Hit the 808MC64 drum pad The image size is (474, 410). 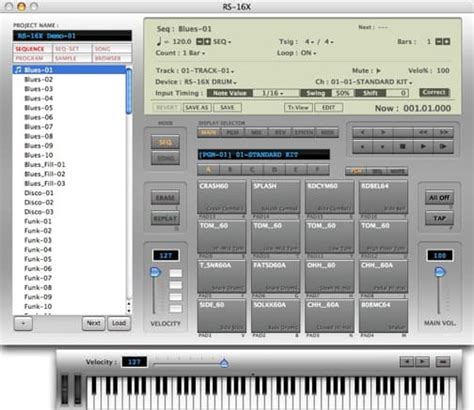click(x=383, y=316)
